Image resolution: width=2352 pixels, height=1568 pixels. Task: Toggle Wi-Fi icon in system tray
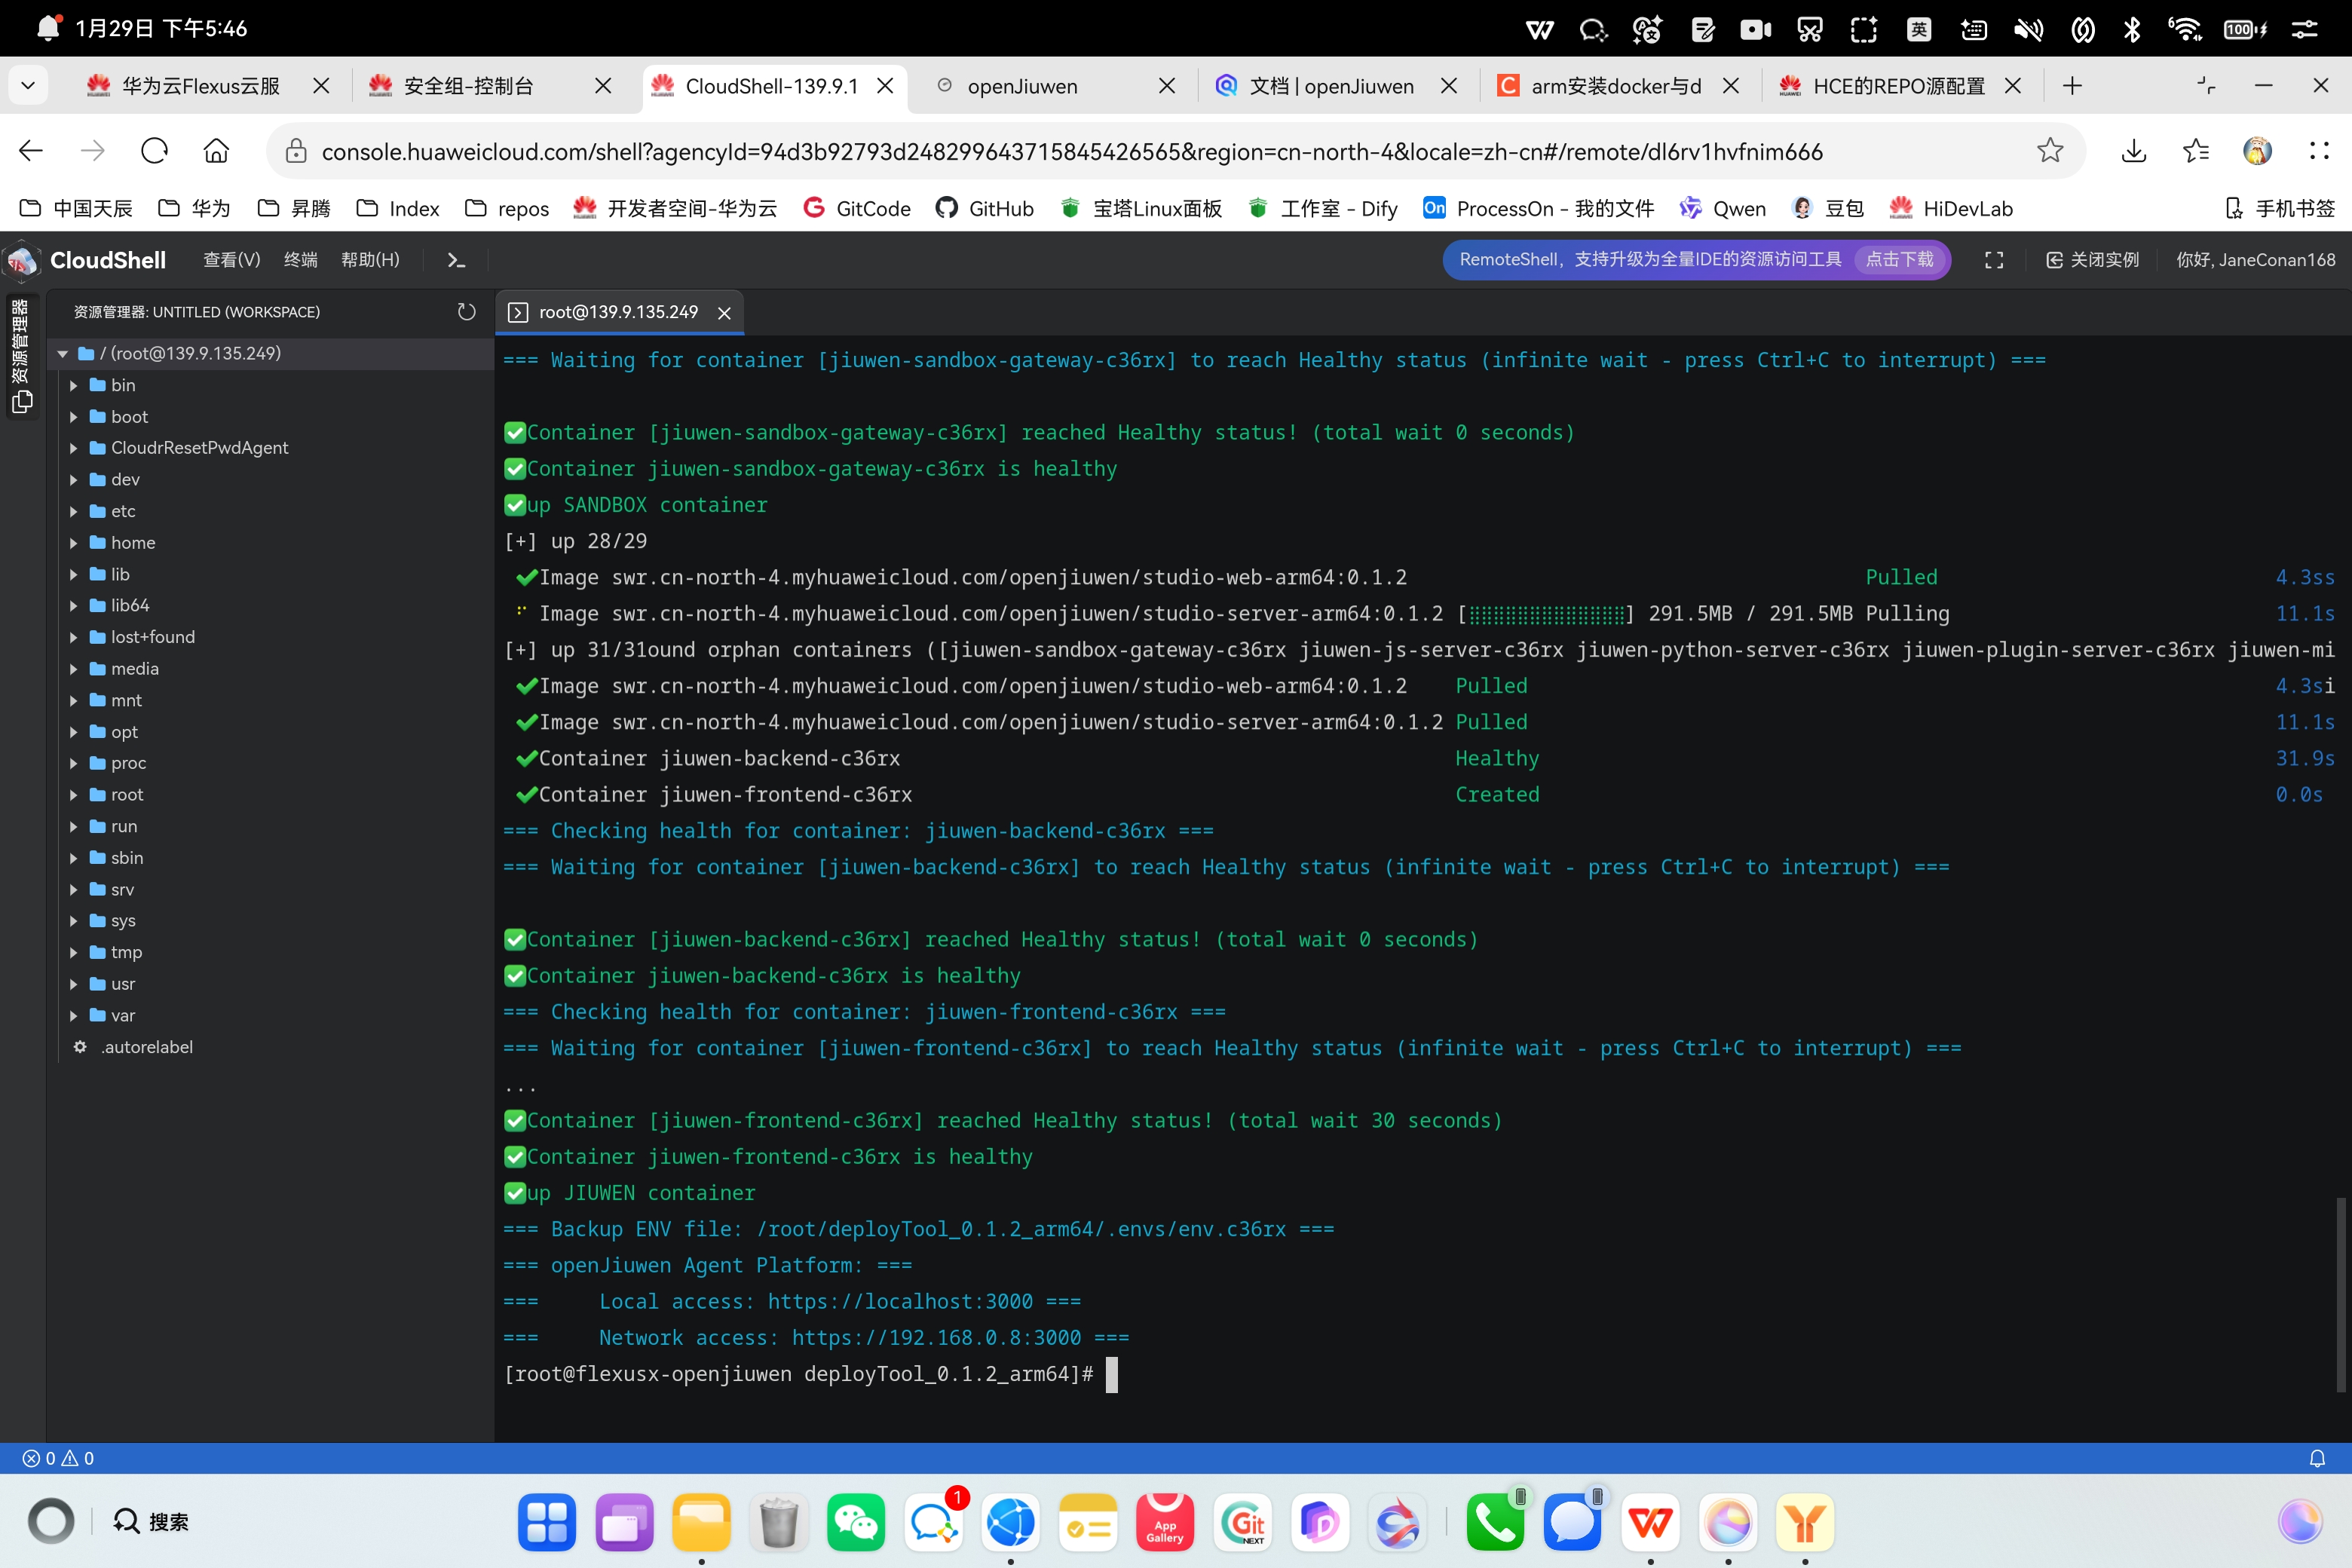2184,29
